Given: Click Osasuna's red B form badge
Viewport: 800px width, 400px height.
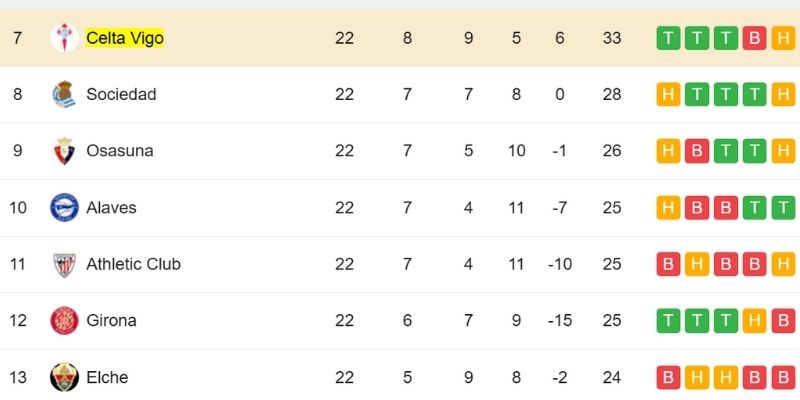Looking at the screenshot, I should (x=697, y=151).
